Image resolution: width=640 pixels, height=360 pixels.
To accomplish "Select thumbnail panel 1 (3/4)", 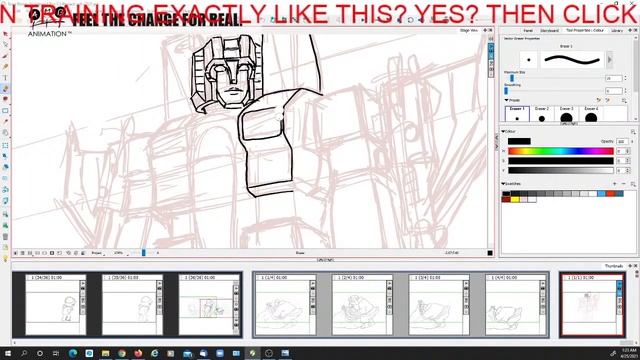I will coord(439,304).
